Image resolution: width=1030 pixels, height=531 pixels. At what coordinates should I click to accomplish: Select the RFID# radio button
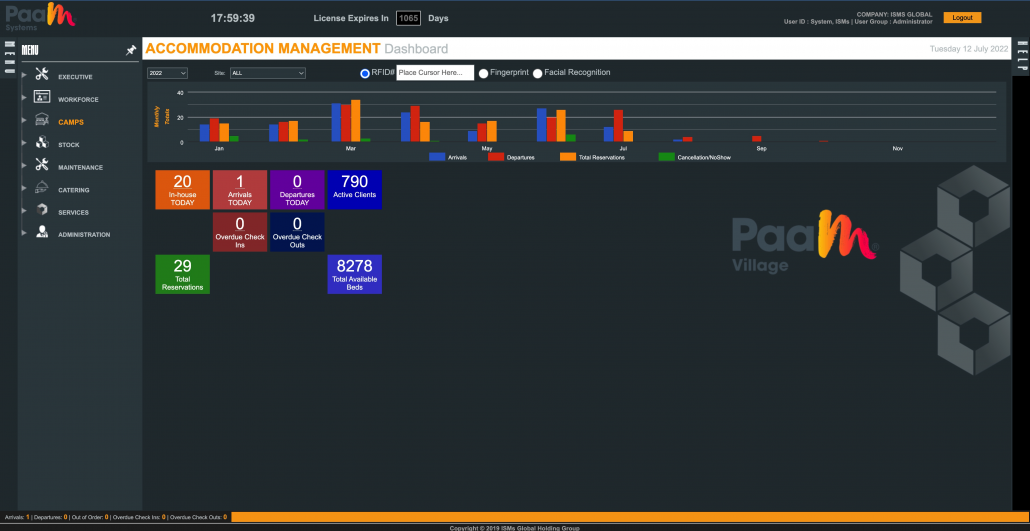(365, 74)
